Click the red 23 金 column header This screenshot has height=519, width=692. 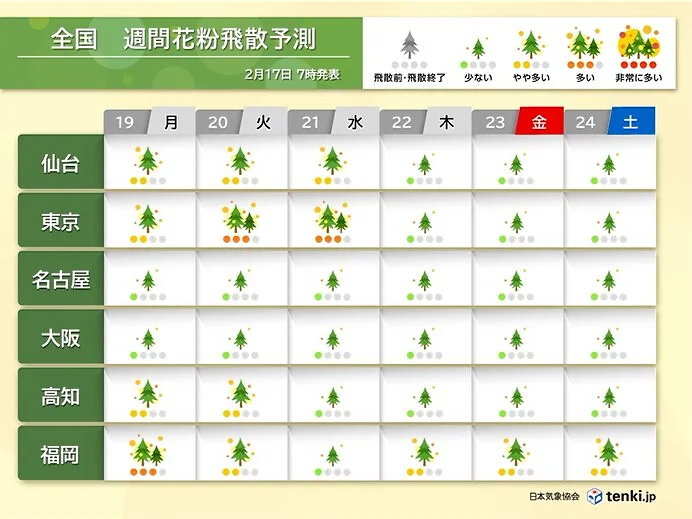click(x=518, y=121)
